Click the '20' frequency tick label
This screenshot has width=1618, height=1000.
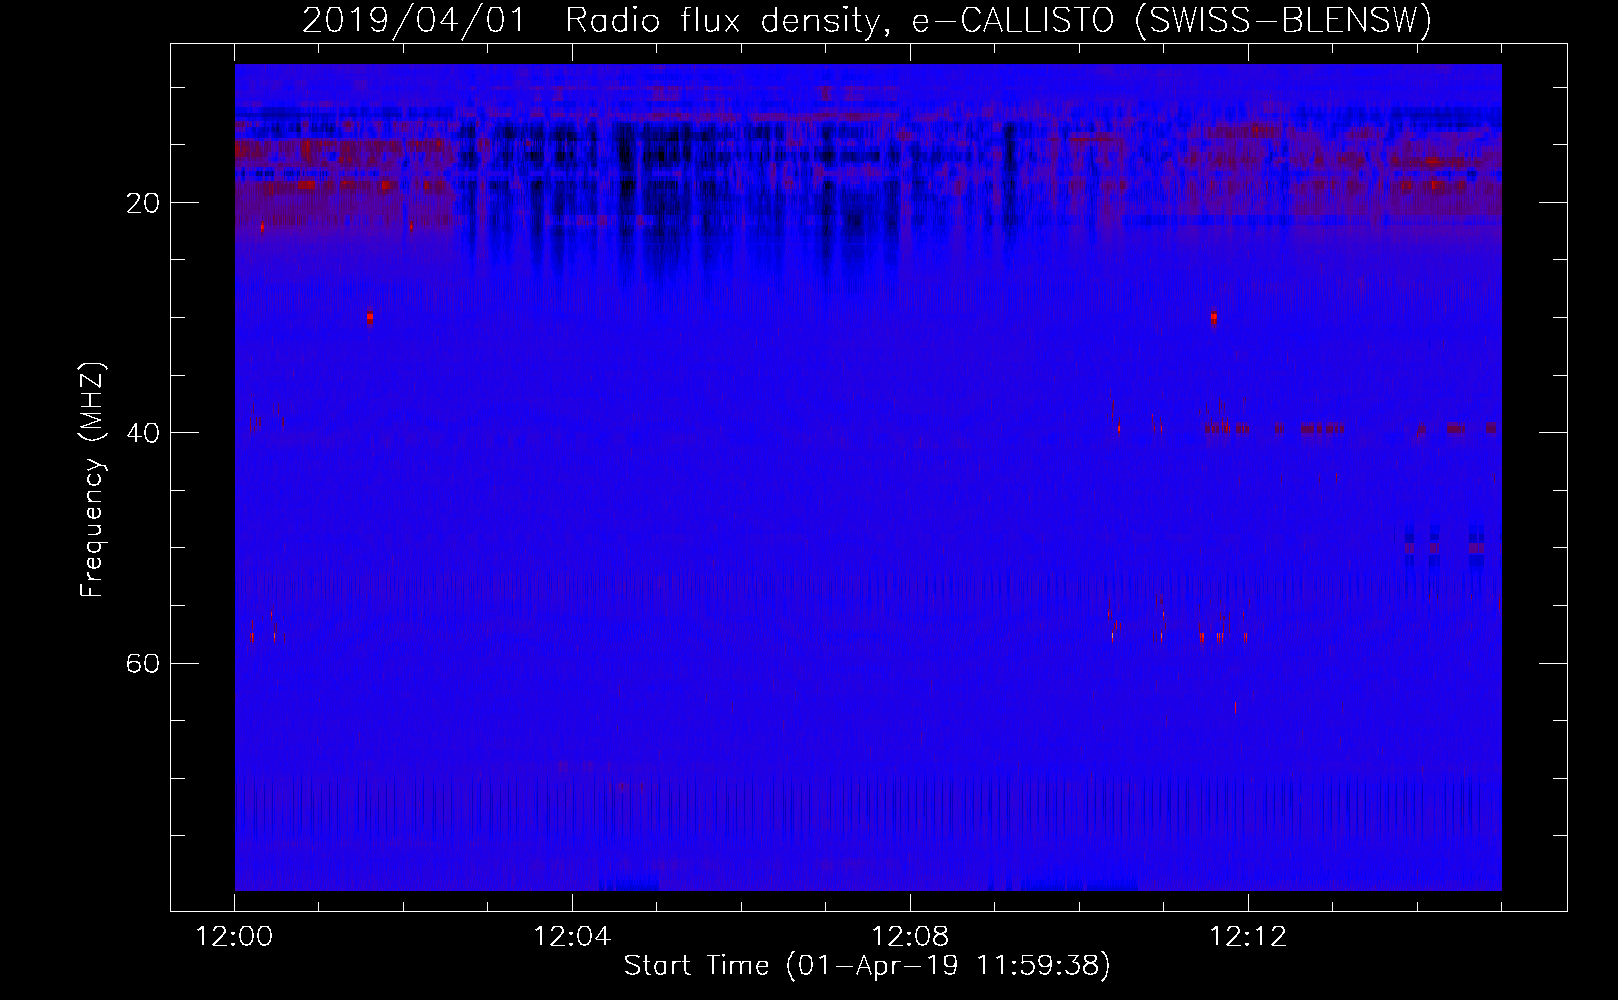point(143,203)
